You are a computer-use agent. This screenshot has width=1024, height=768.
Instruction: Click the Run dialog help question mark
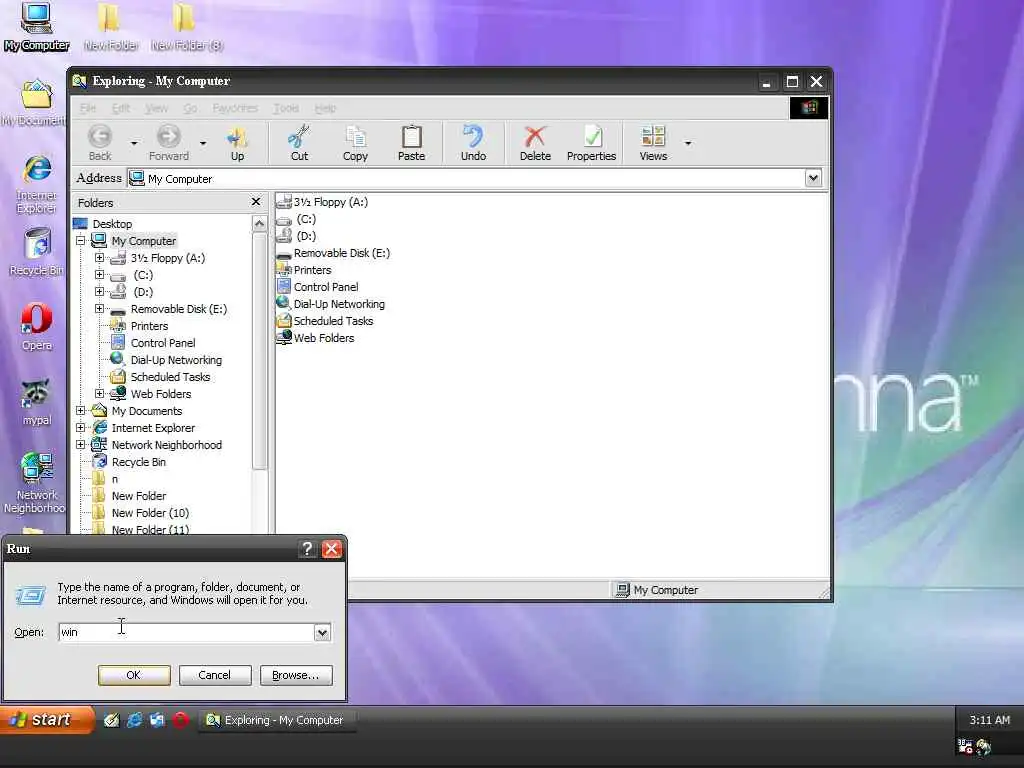pos(307,549)
